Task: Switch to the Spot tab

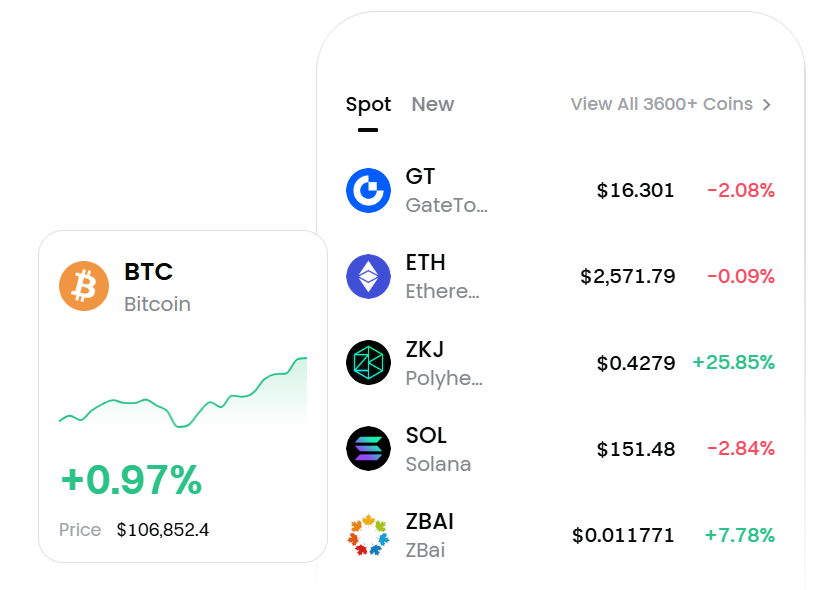Action: point(368,104)
